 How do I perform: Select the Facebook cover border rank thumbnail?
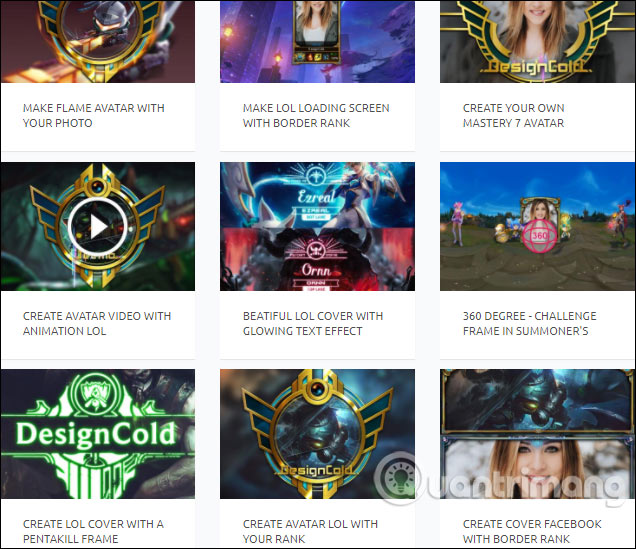tap(537, 433)
